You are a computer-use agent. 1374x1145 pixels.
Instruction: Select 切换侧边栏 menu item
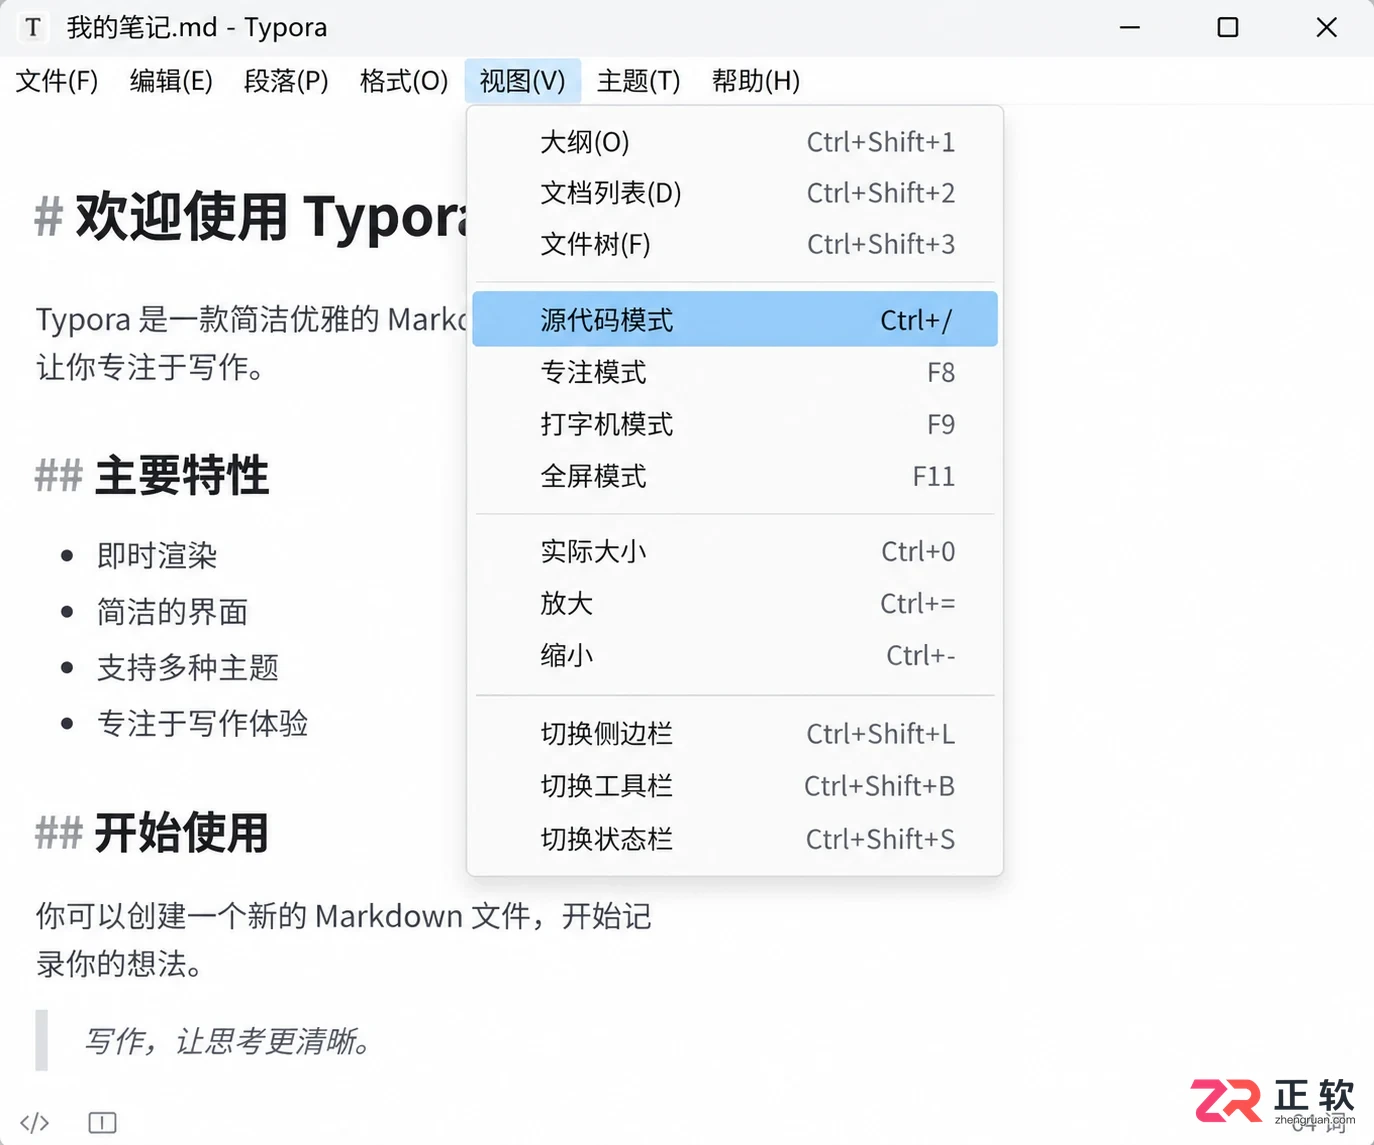click(735, 733)
